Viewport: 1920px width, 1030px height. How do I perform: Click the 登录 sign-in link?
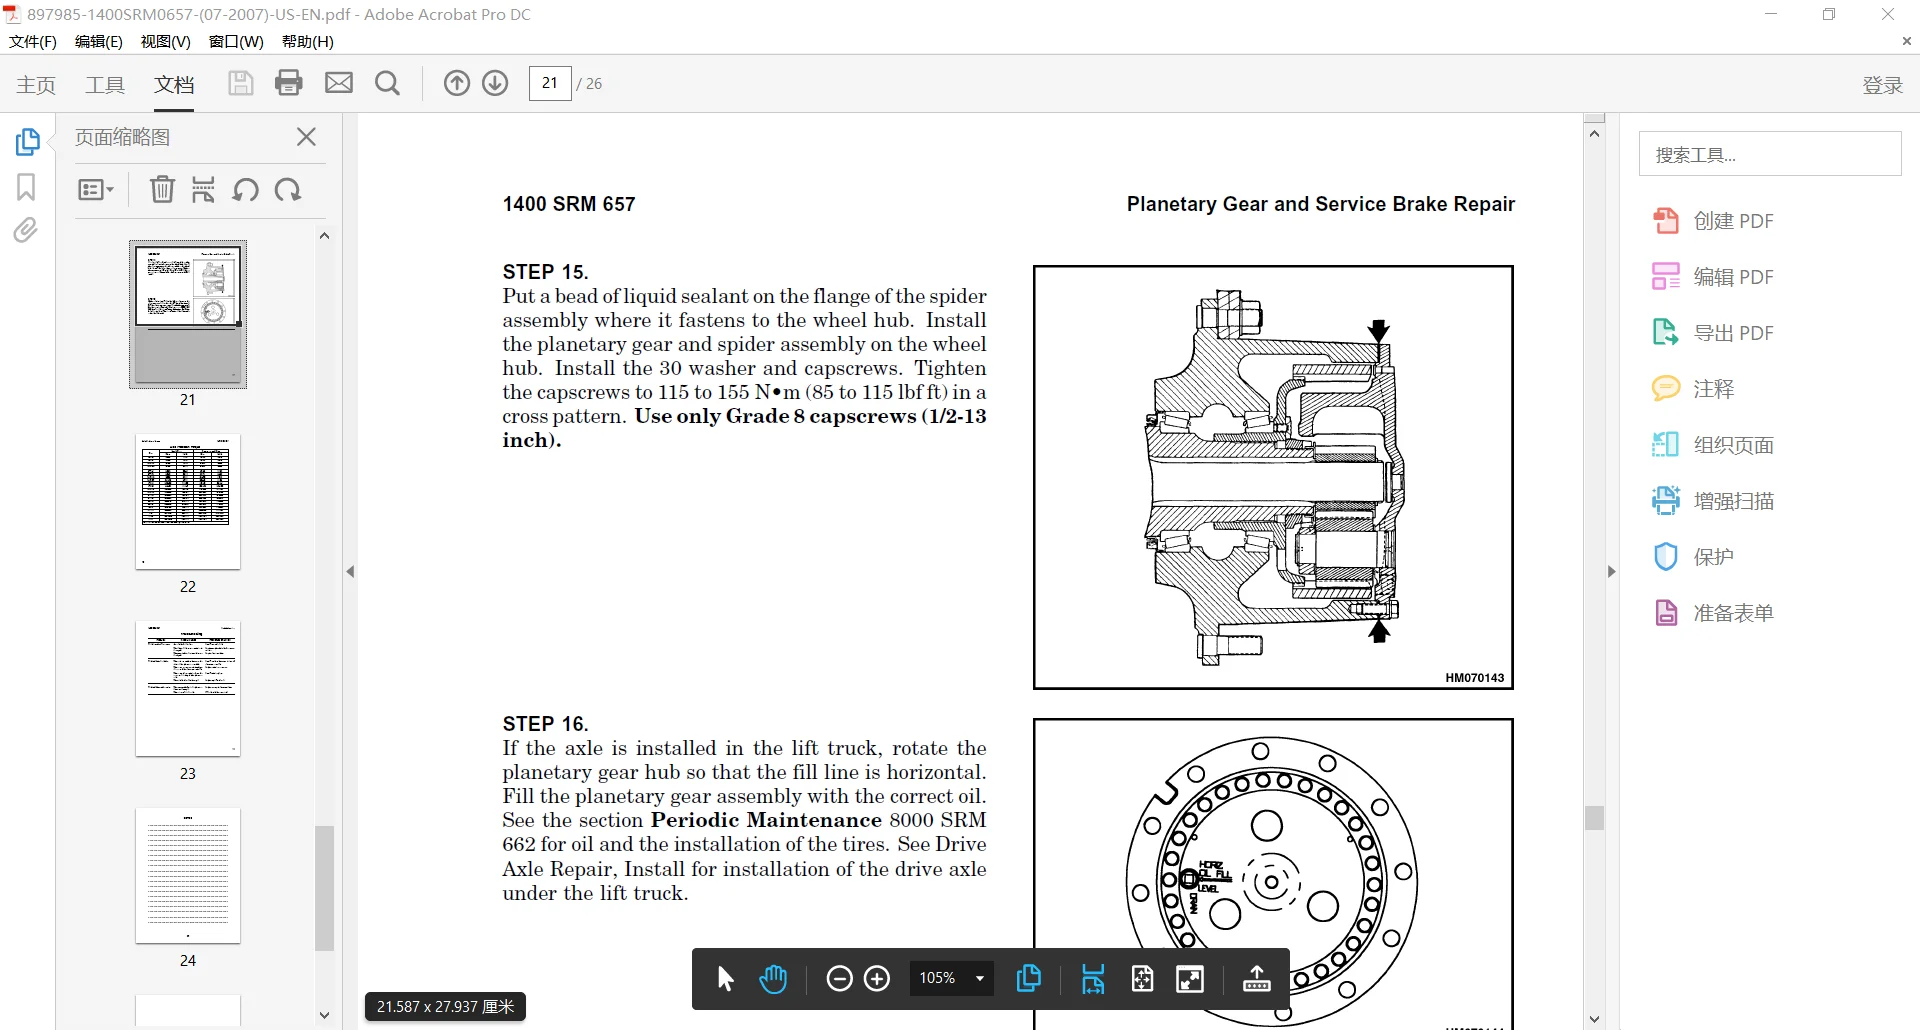tap(1882, 85)
